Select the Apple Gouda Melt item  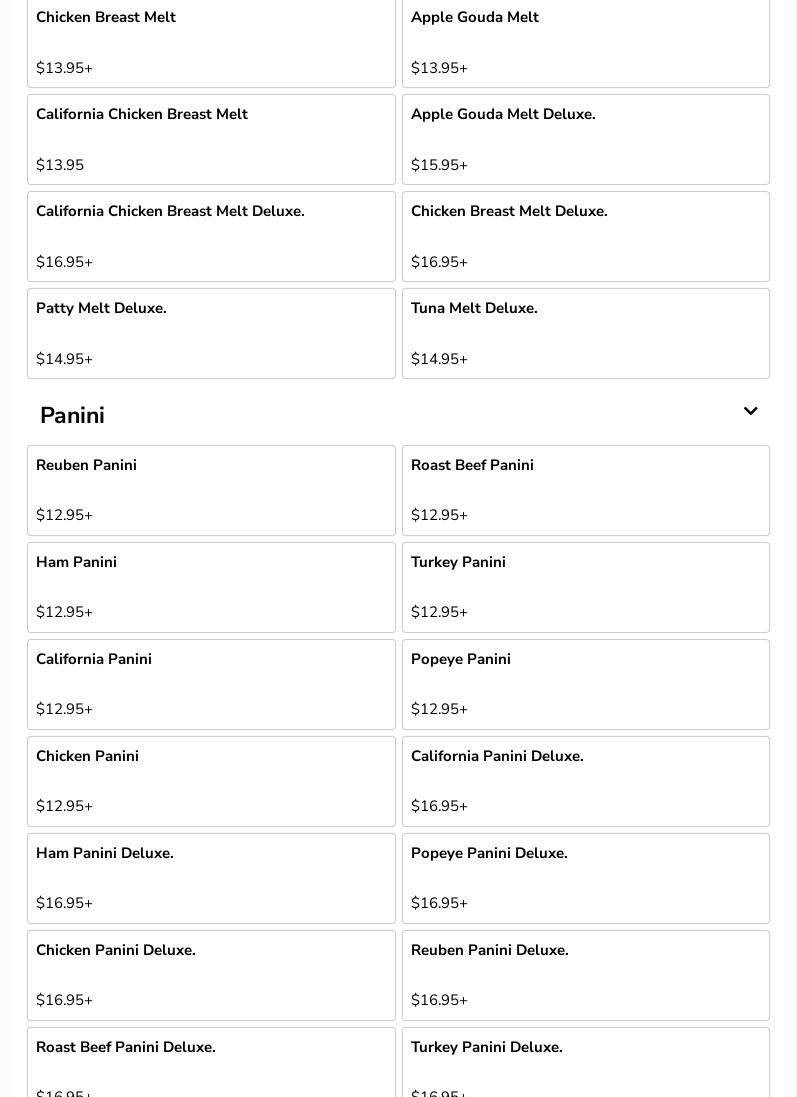pyautogui.click(x=585, y=42)
